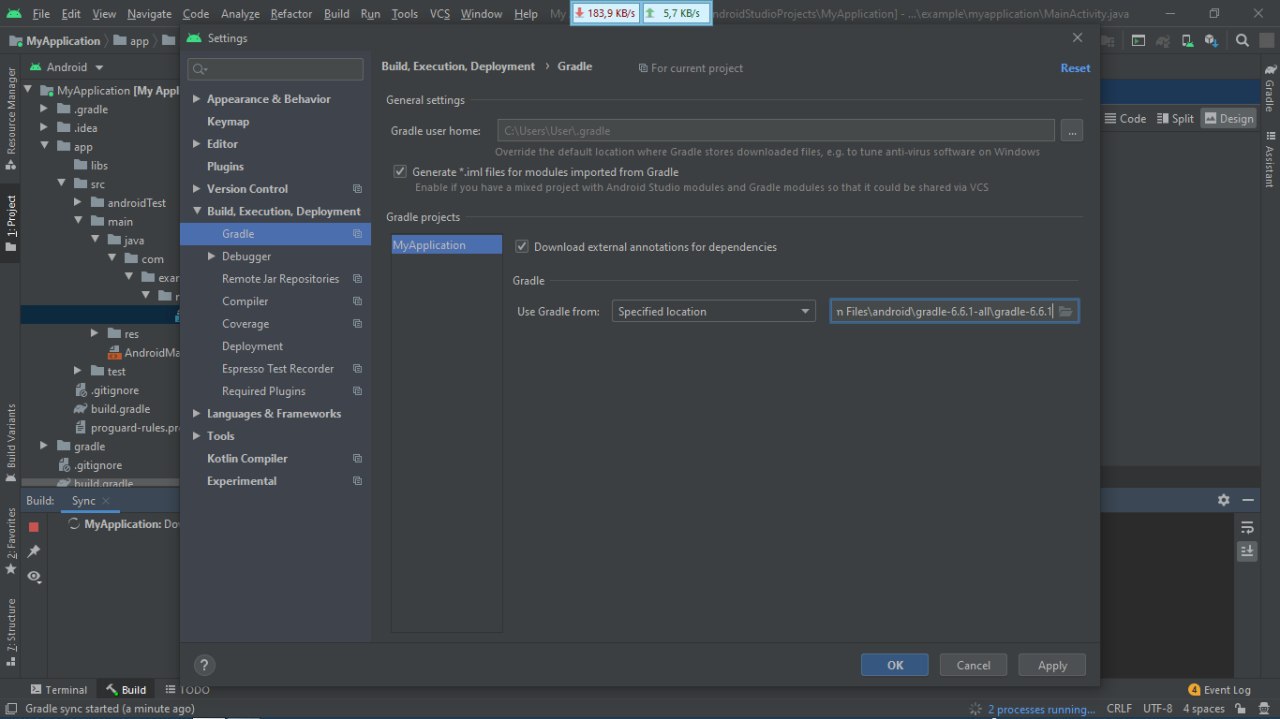Click project-level icon next to Version Control
Image resolution: width=1280 pixels, height=719 pixels.
pyautogui.click(x=357, y=189)
